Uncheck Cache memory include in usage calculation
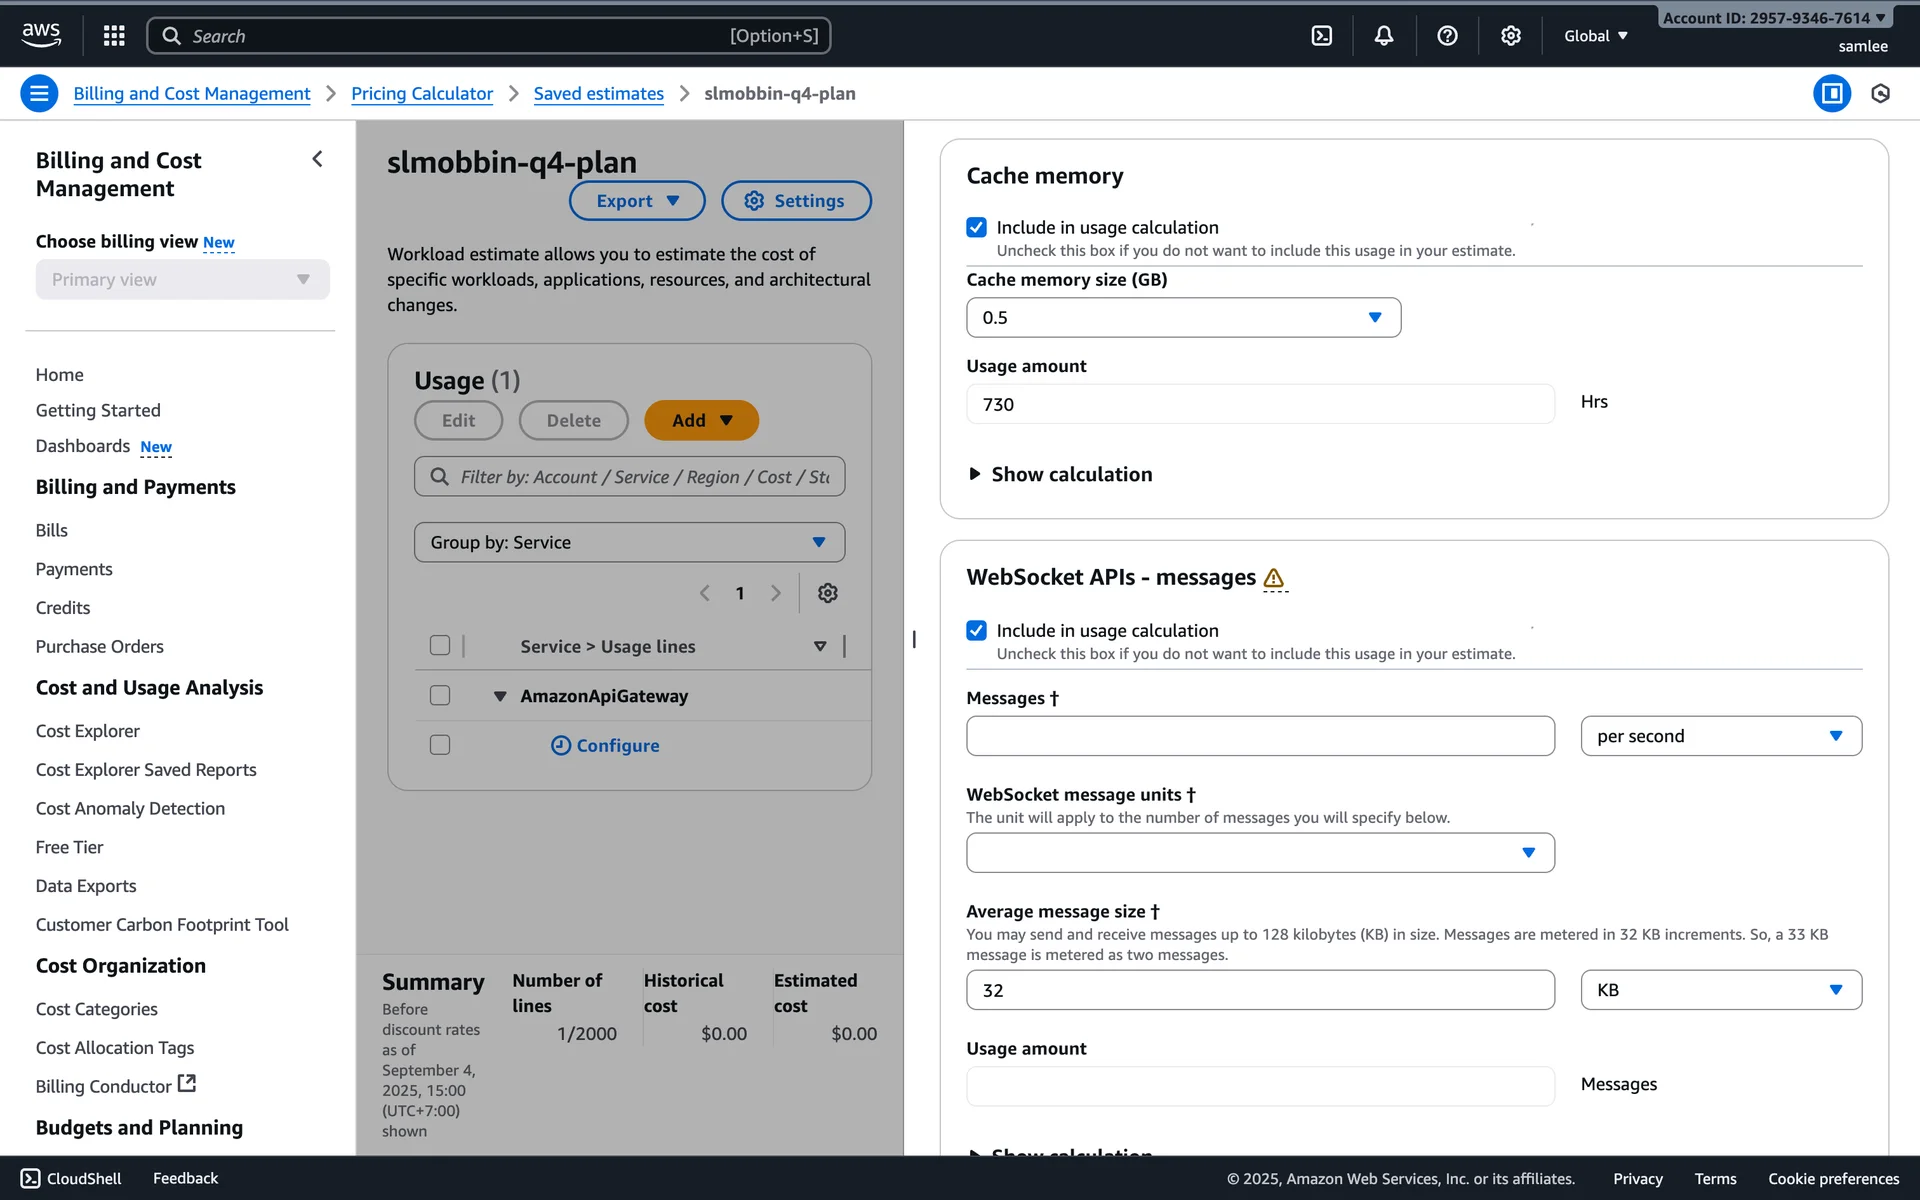This screenshot has width=1920, height=1200. (x=976, y=228)
